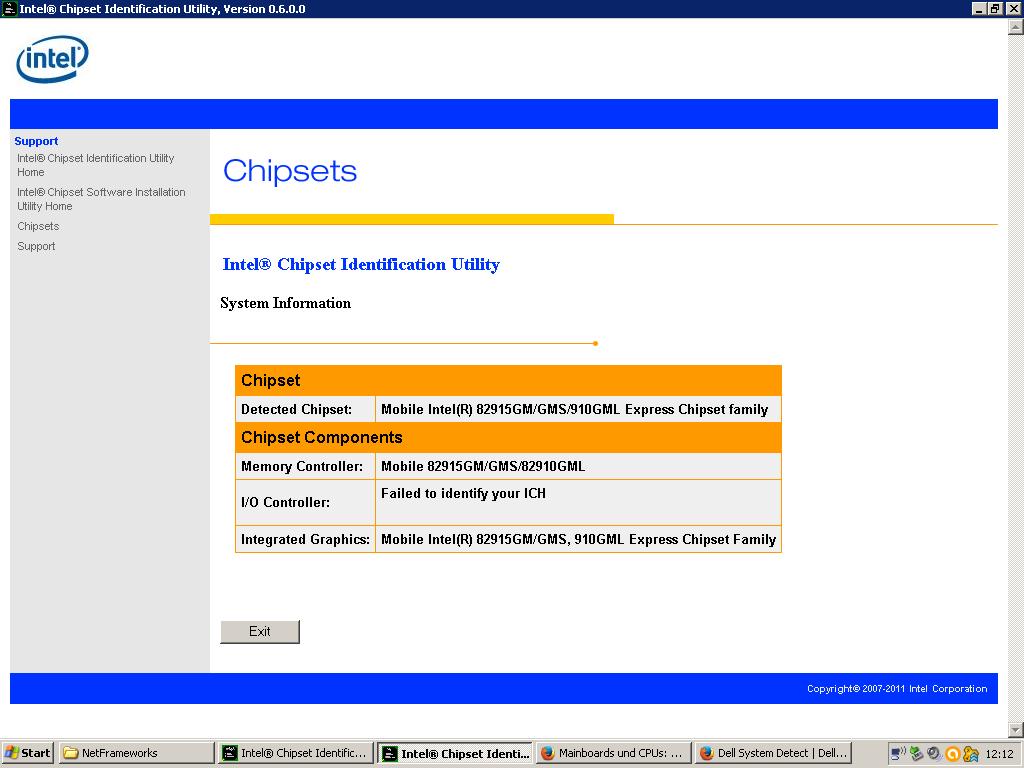This screenshot has width=1024, height=768.
Task: Select the active Intel Chipset Identi... taskbar button
Action: pyautogui.click(x=456, y=753)
